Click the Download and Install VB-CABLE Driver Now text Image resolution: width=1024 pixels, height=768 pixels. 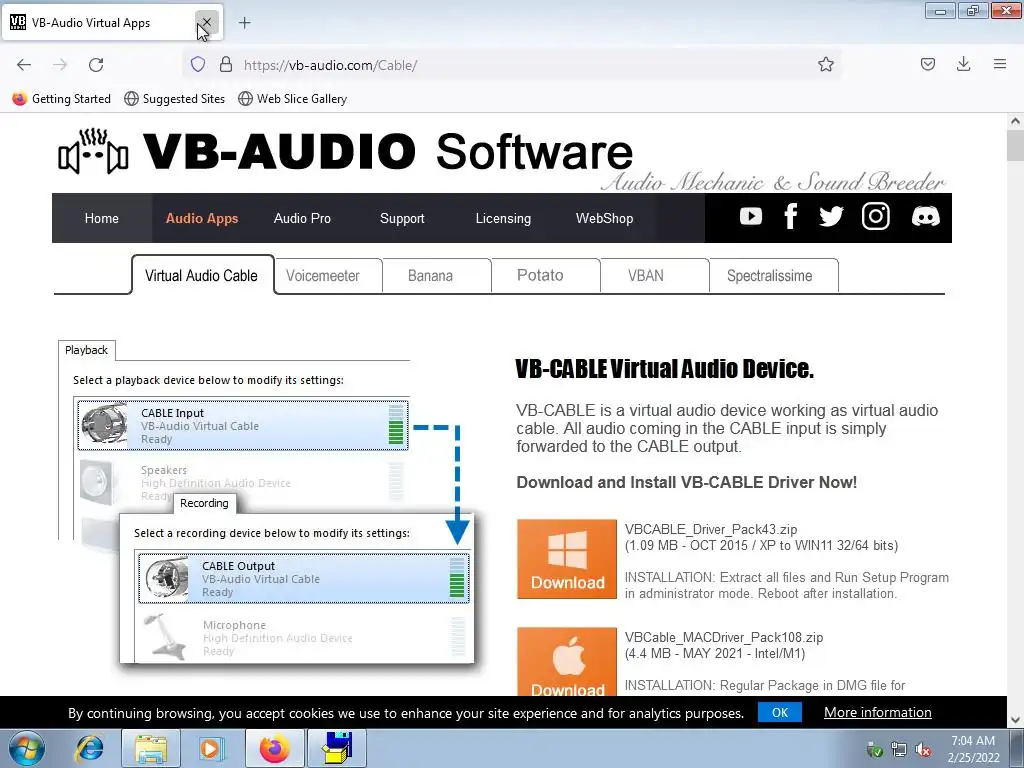[686, 483]
